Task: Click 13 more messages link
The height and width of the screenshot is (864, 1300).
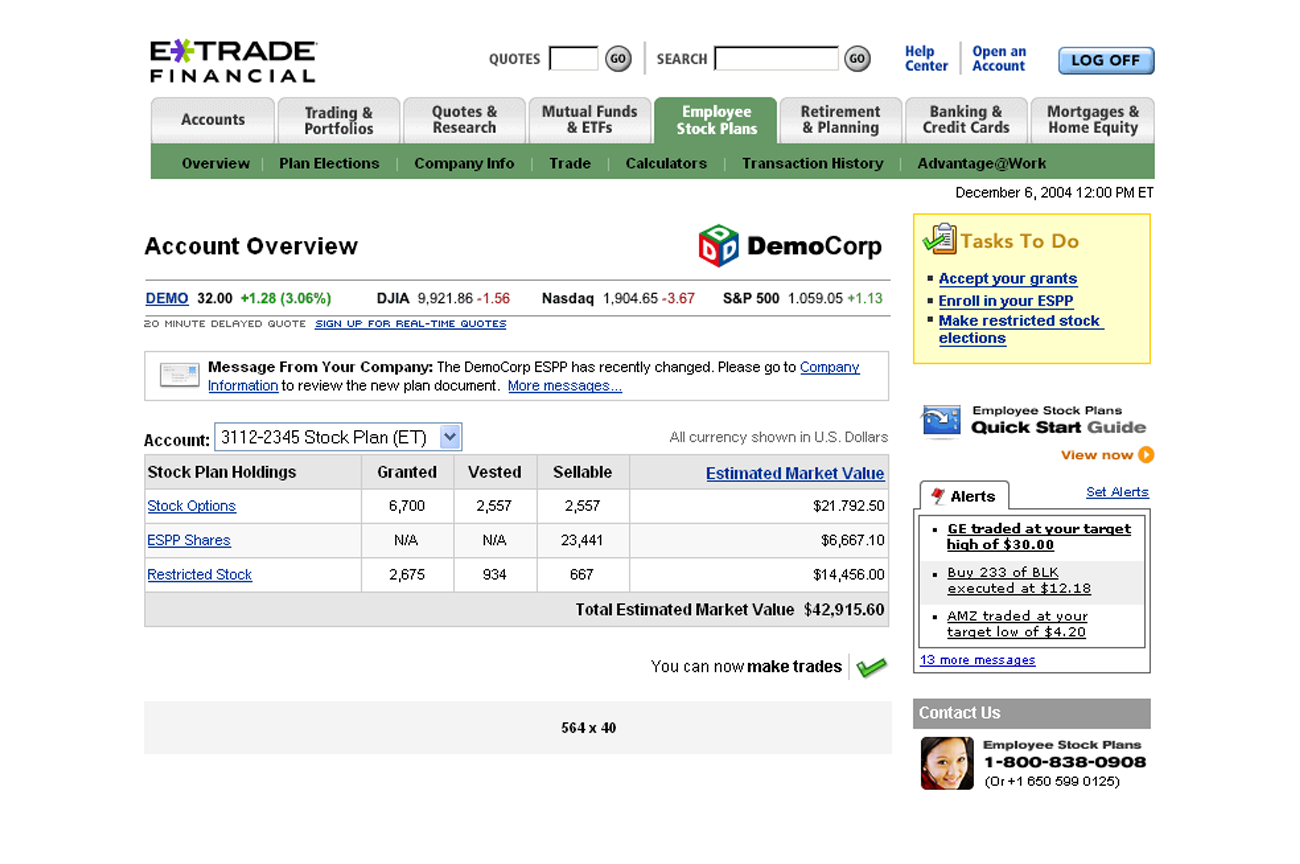Action: [x=978, y=660]
